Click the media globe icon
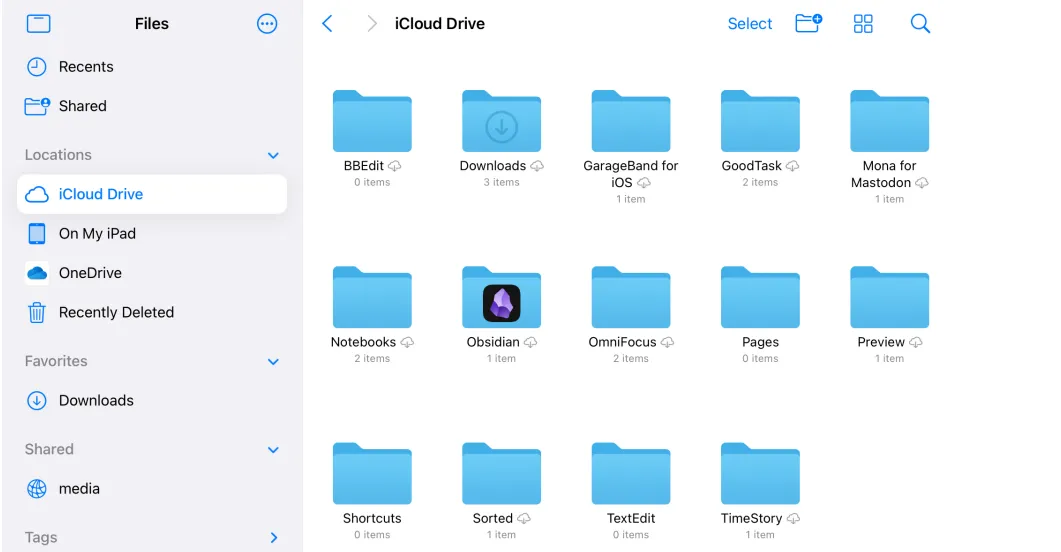Viewport: 1061px width, 552px height. (37, 488)
